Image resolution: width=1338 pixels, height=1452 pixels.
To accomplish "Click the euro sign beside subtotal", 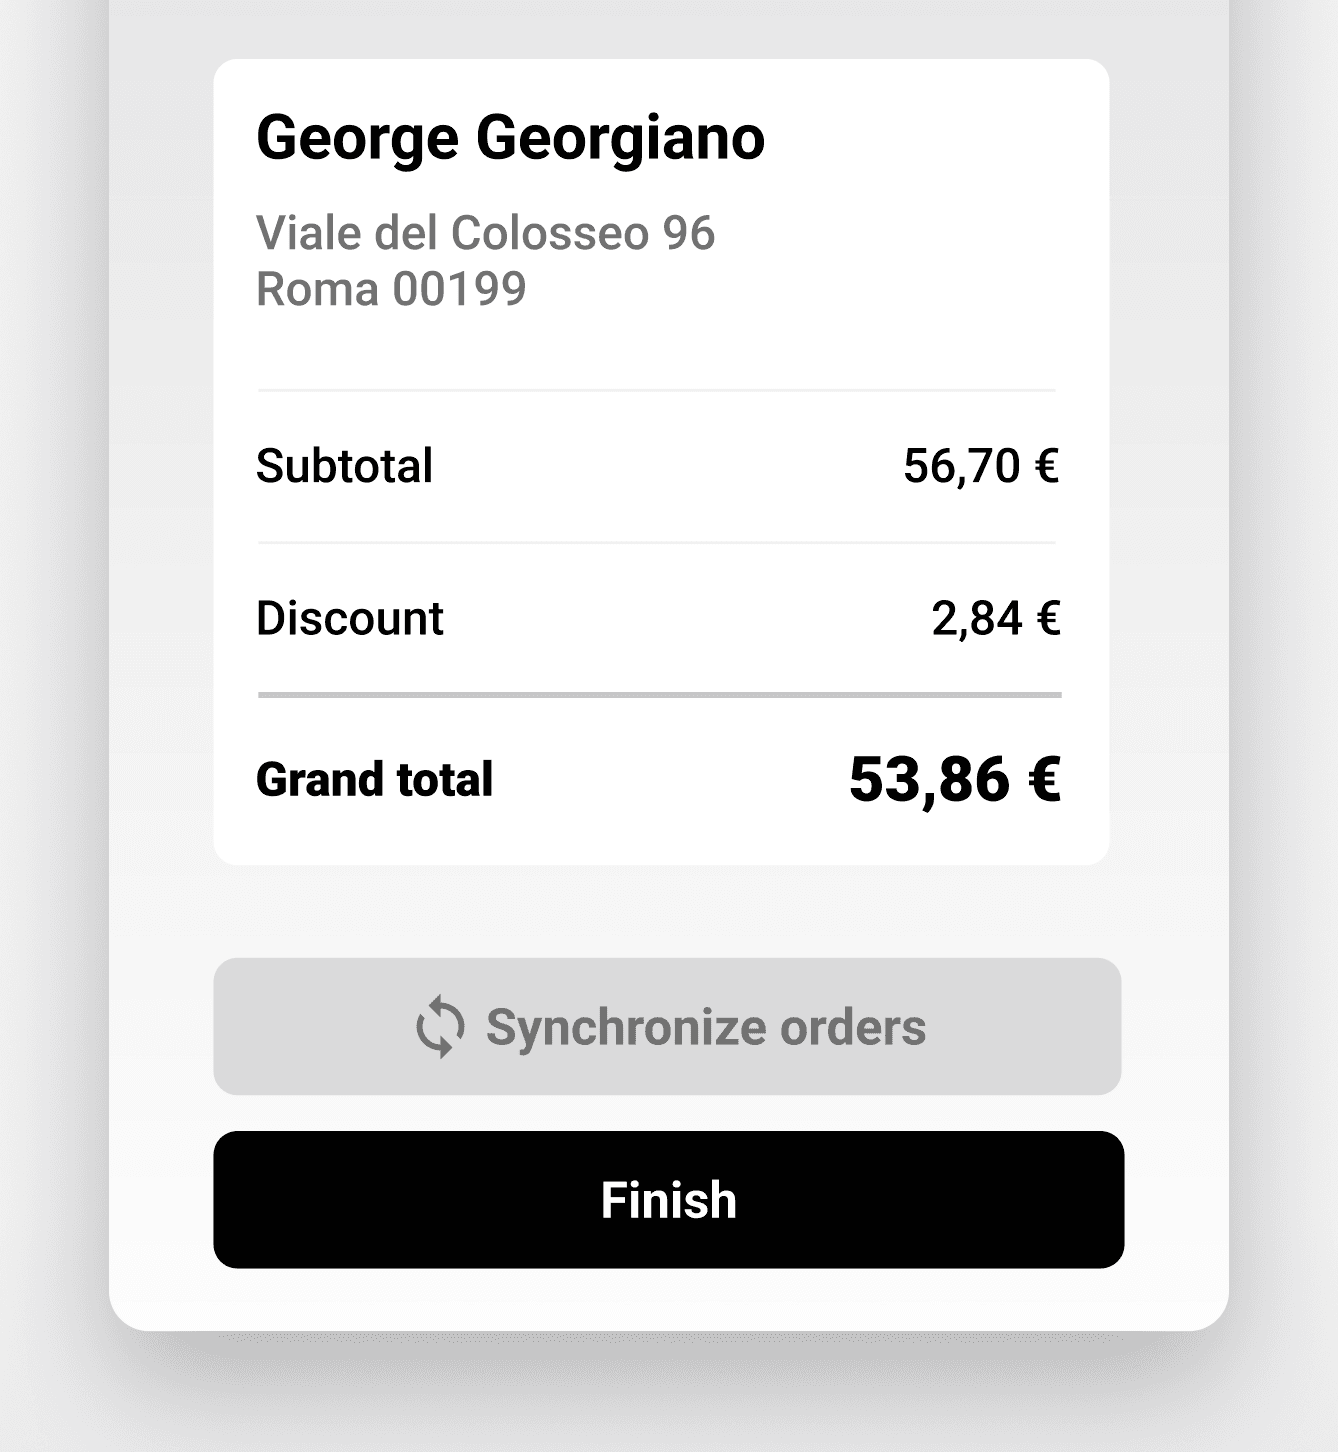I will [1047, 466].
